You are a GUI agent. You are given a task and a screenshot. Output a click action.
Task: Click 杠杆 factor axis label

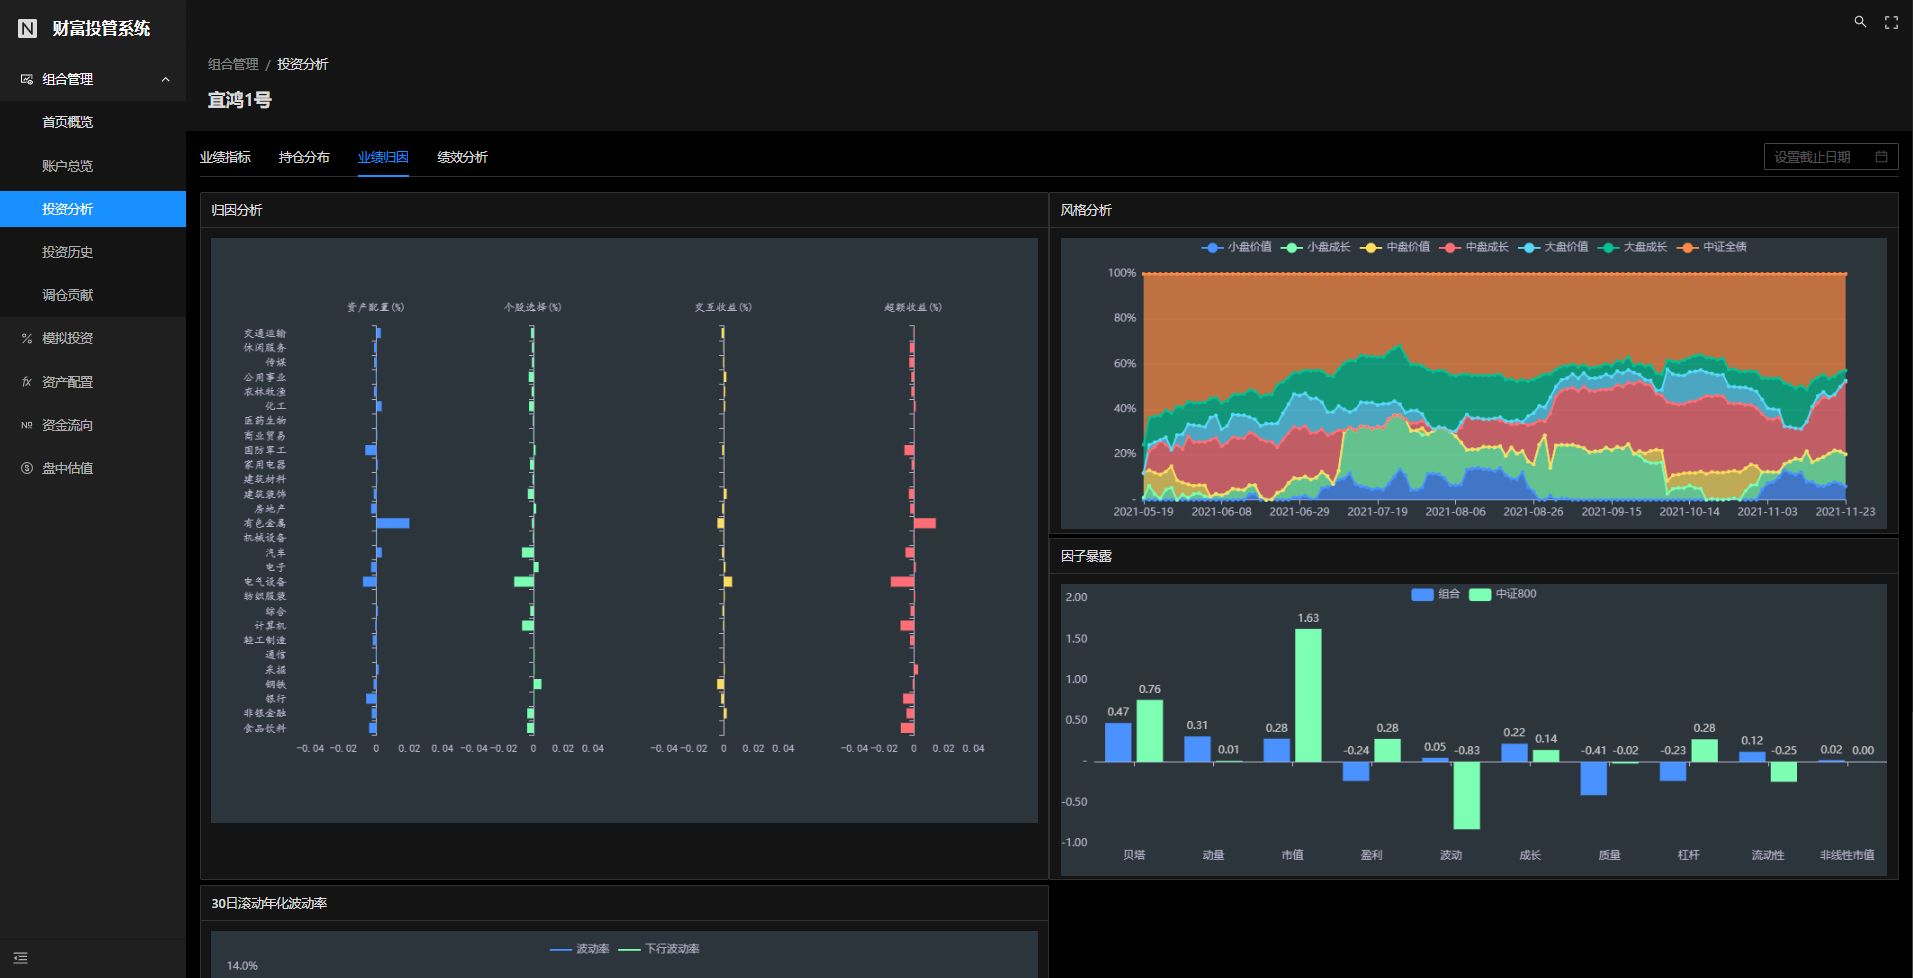click(x=1689, y=855)
